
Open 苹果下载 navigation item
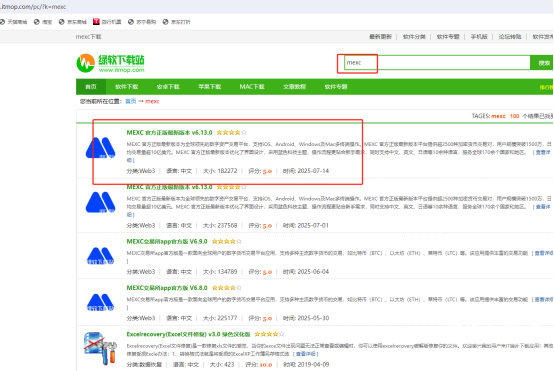click(x=210, y=87)
